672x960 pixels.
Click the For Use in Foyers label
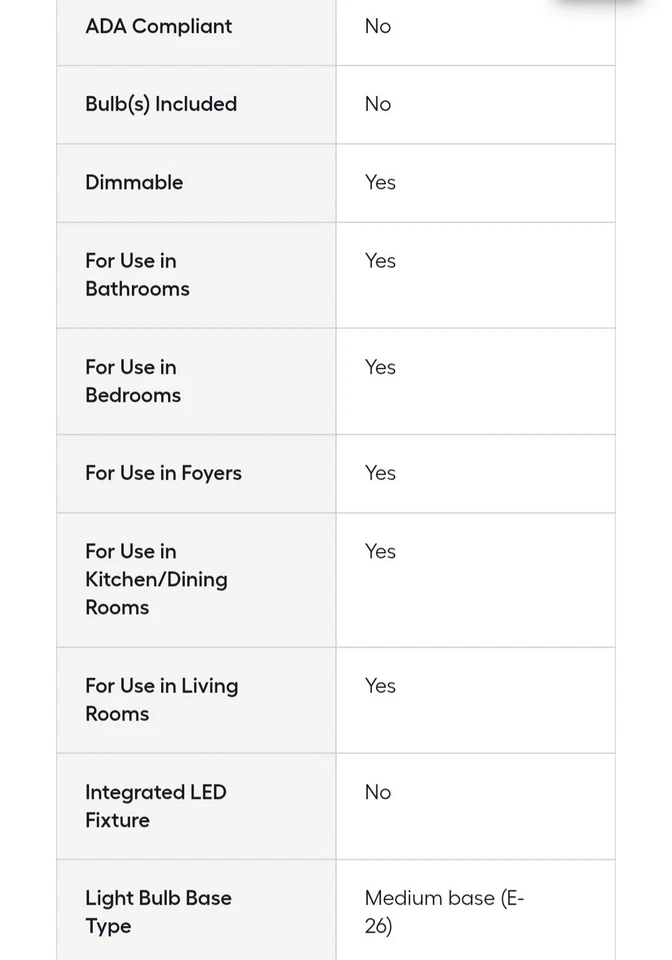click(163, 473)
